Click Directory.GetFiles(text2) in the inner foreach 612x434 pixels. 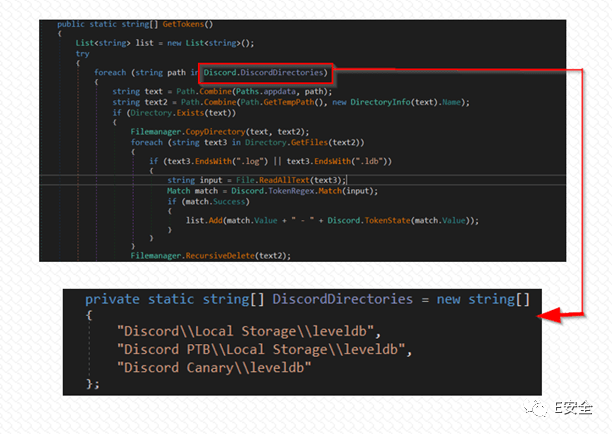304,142
